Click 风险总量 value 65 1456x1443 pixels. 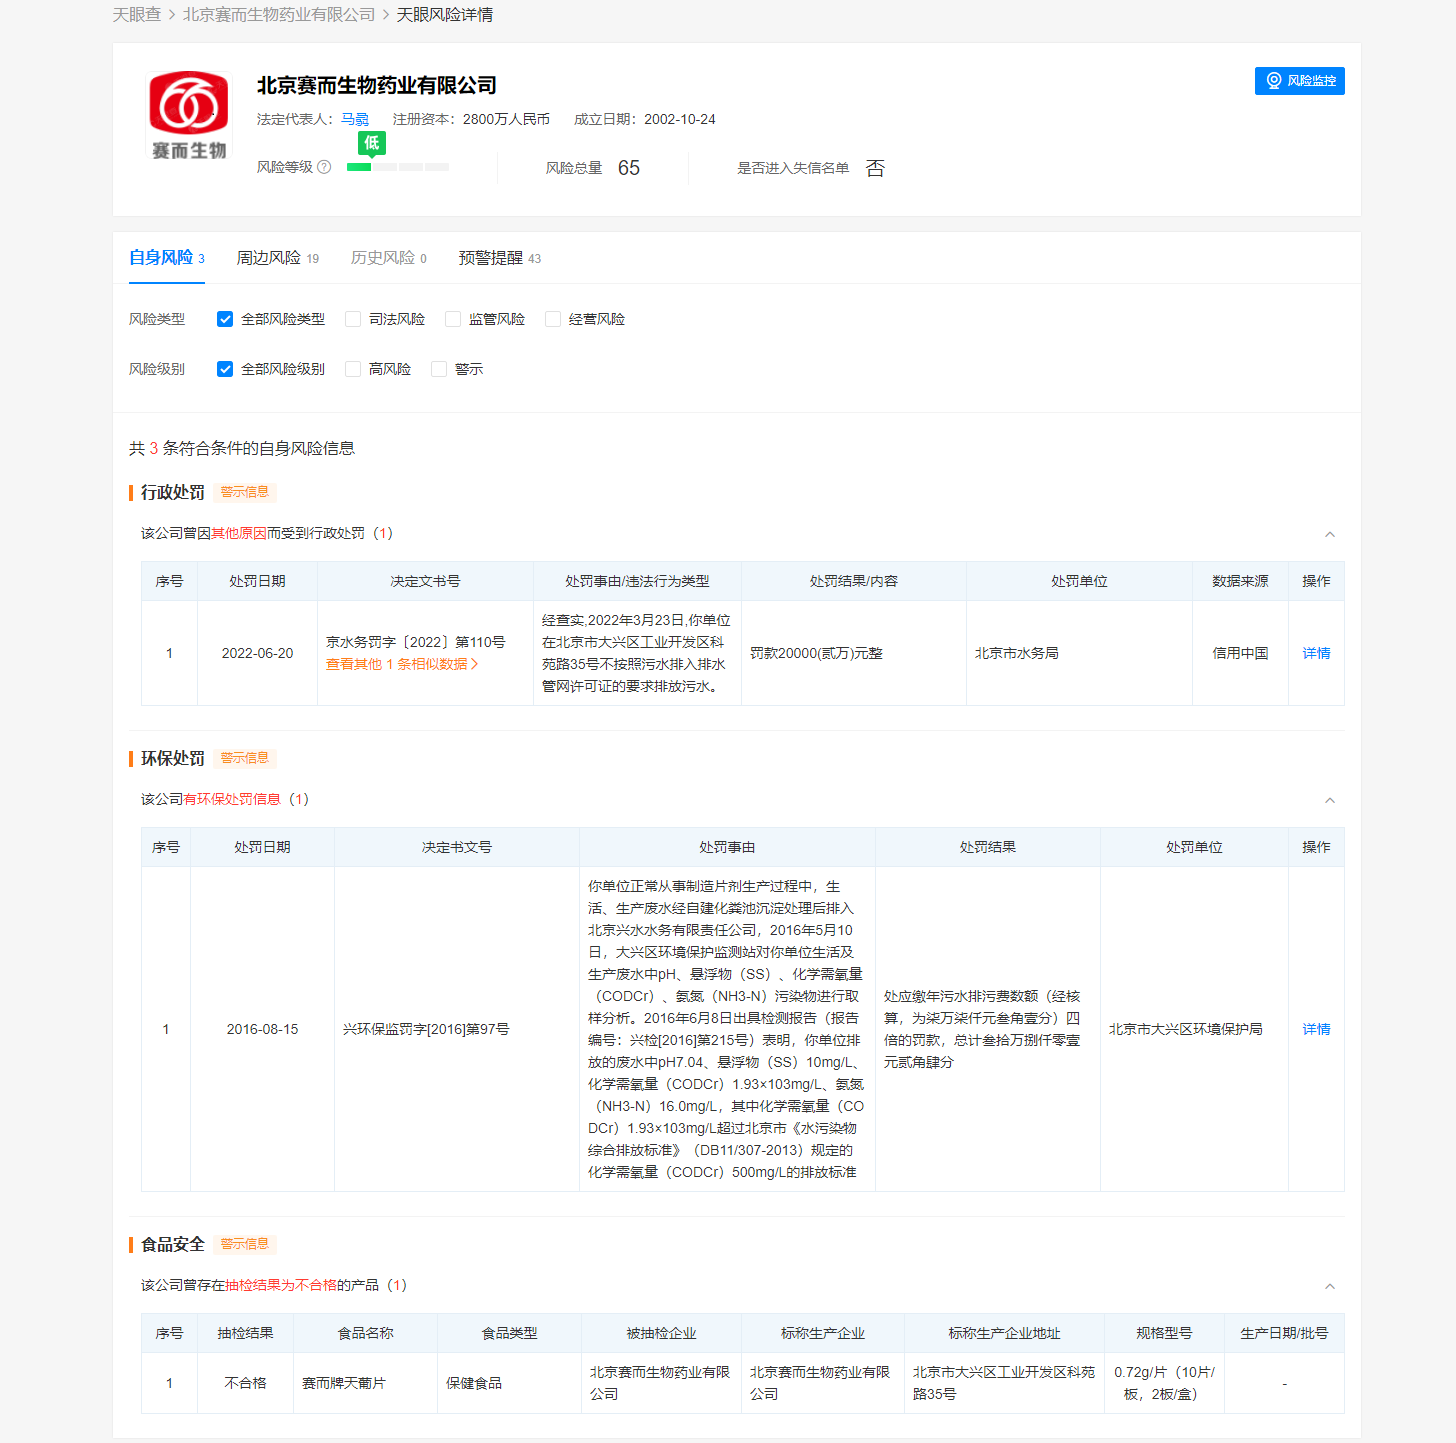(629, 168)
